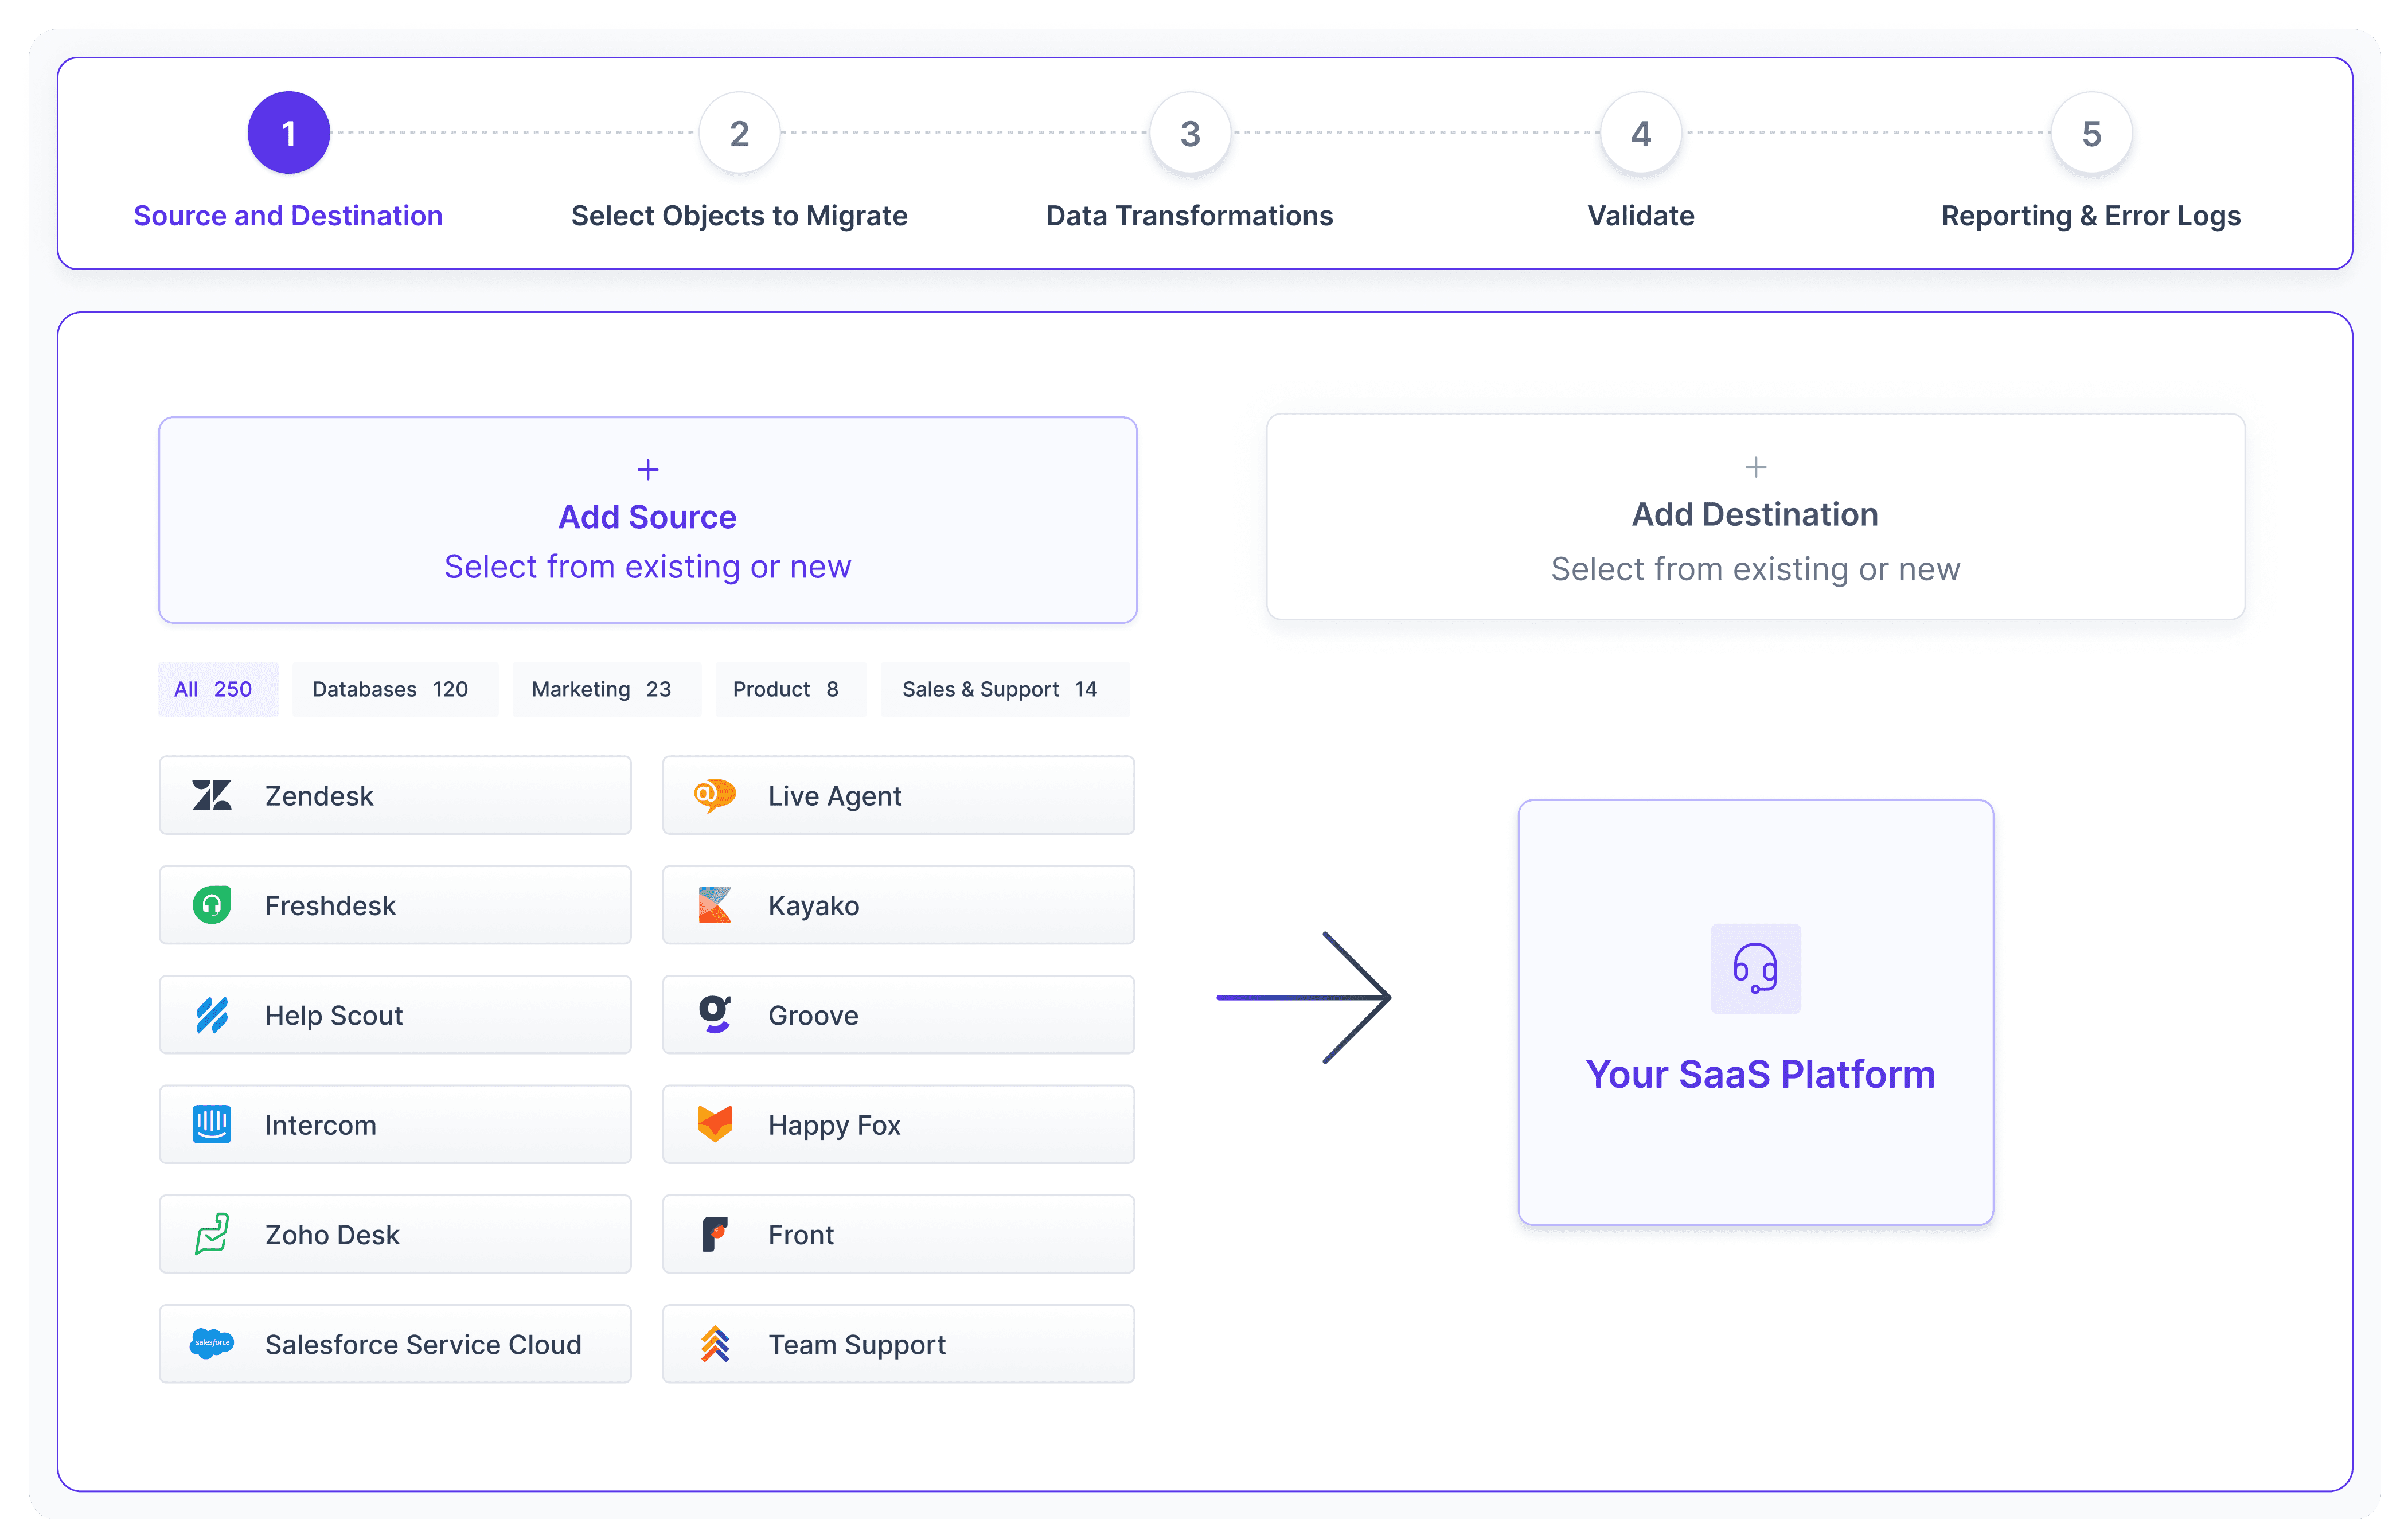The width and height of the screenshot is (2408, 1519).
Task: Choose Salesforce Service Cloud source
Action: (395, 1344)
